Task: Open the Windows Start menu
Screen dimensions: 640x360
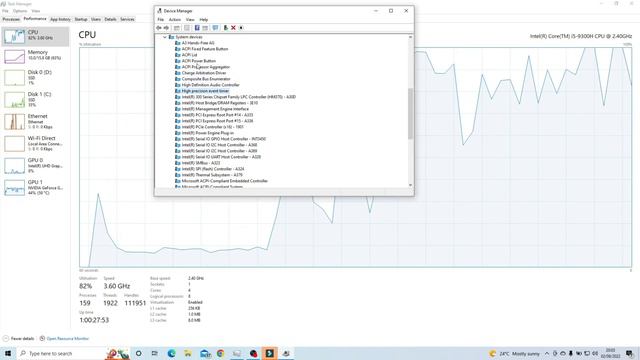Action: tap(8, 353)
